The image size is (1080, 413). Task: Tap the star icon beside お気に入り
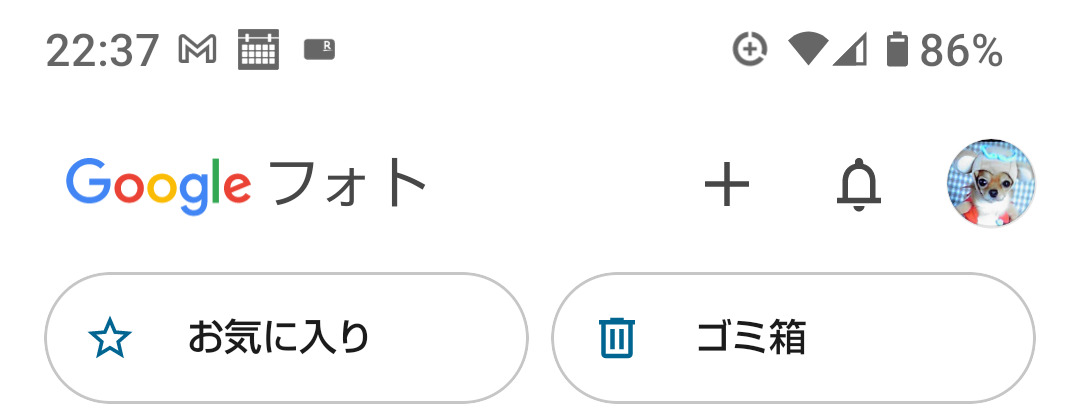pos(110,338)
